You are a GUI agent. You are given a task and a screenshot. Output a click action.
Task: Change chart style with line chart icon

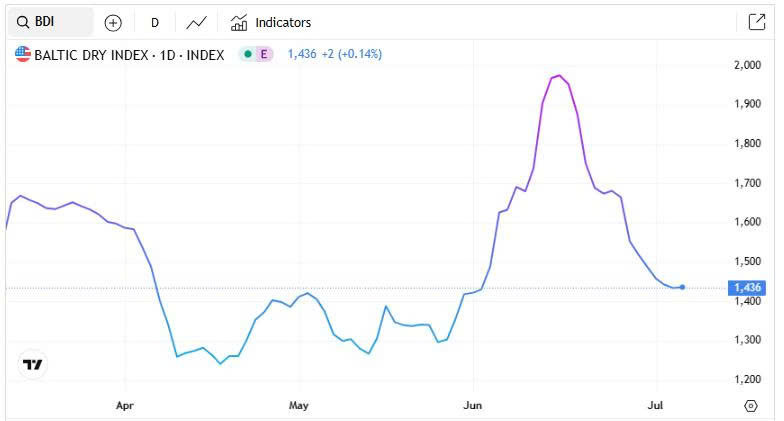coord(196,22)
